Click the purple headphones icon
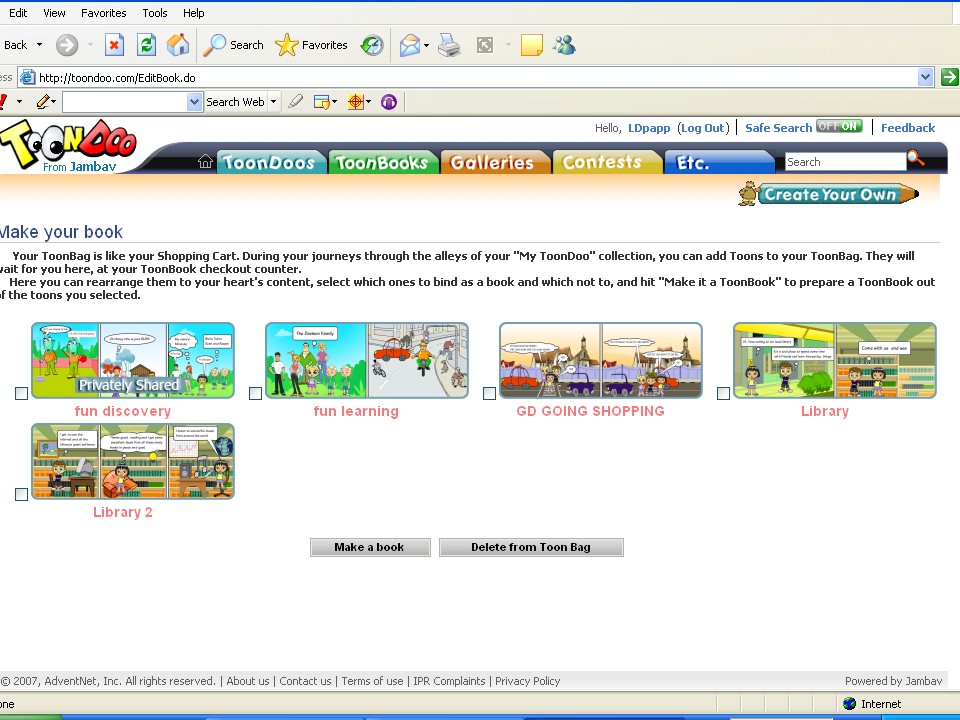Screen dimensions: 960x720 389,102
